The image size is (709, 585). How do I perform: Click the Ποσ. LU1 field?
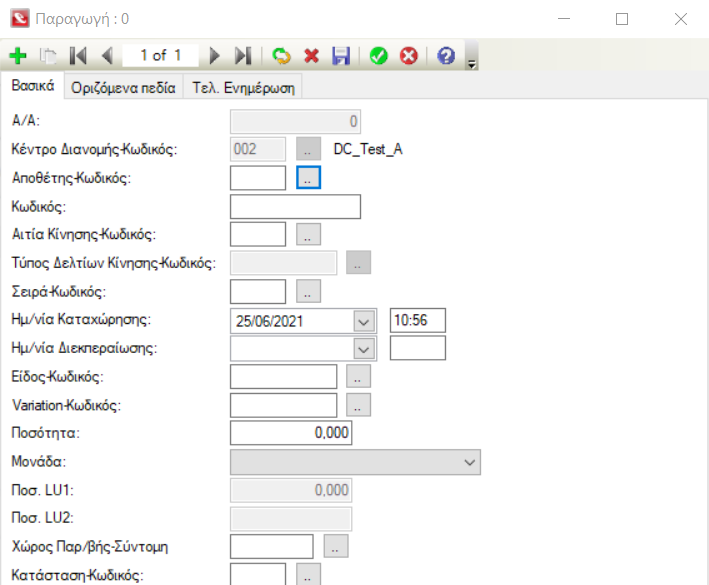pyautogui.click(x=291, y=490)
